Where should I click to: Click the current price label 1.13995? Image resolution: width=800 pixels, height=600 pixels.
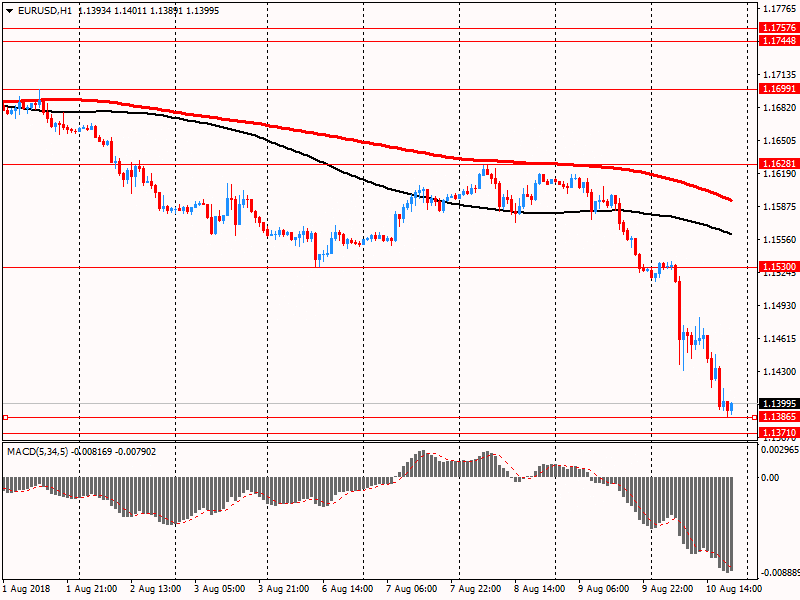(x=779, y=404)
